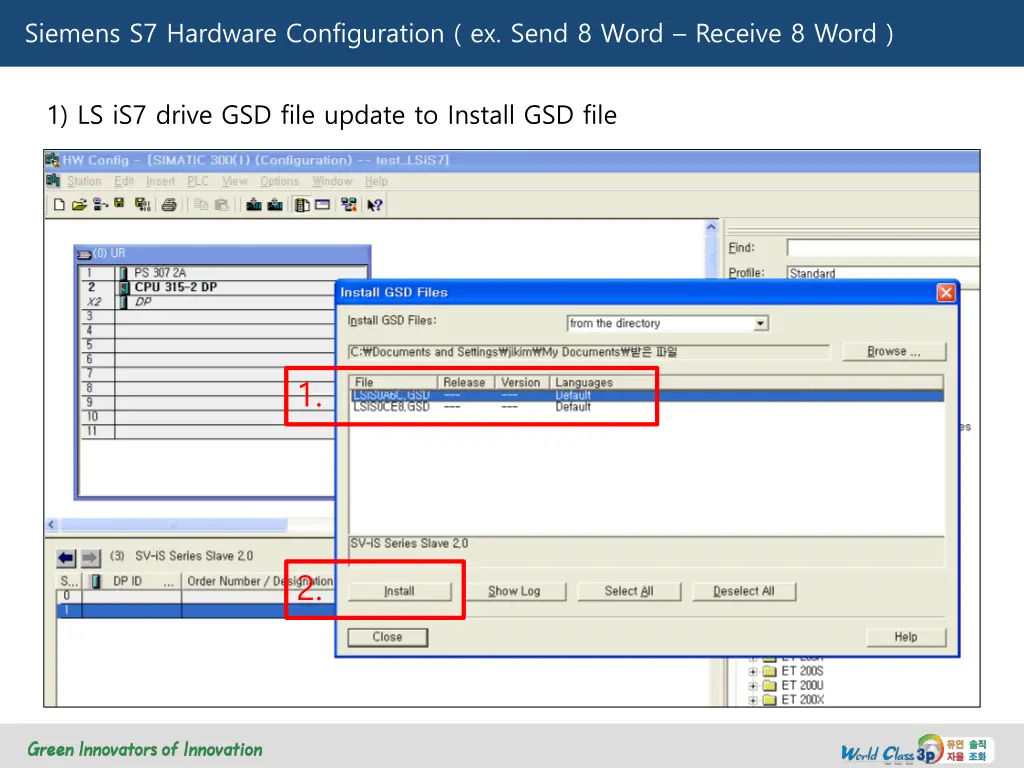The height and width of the screenshot is (768, 1024).
Task: Open the Help menu
Action: [376, 182]
